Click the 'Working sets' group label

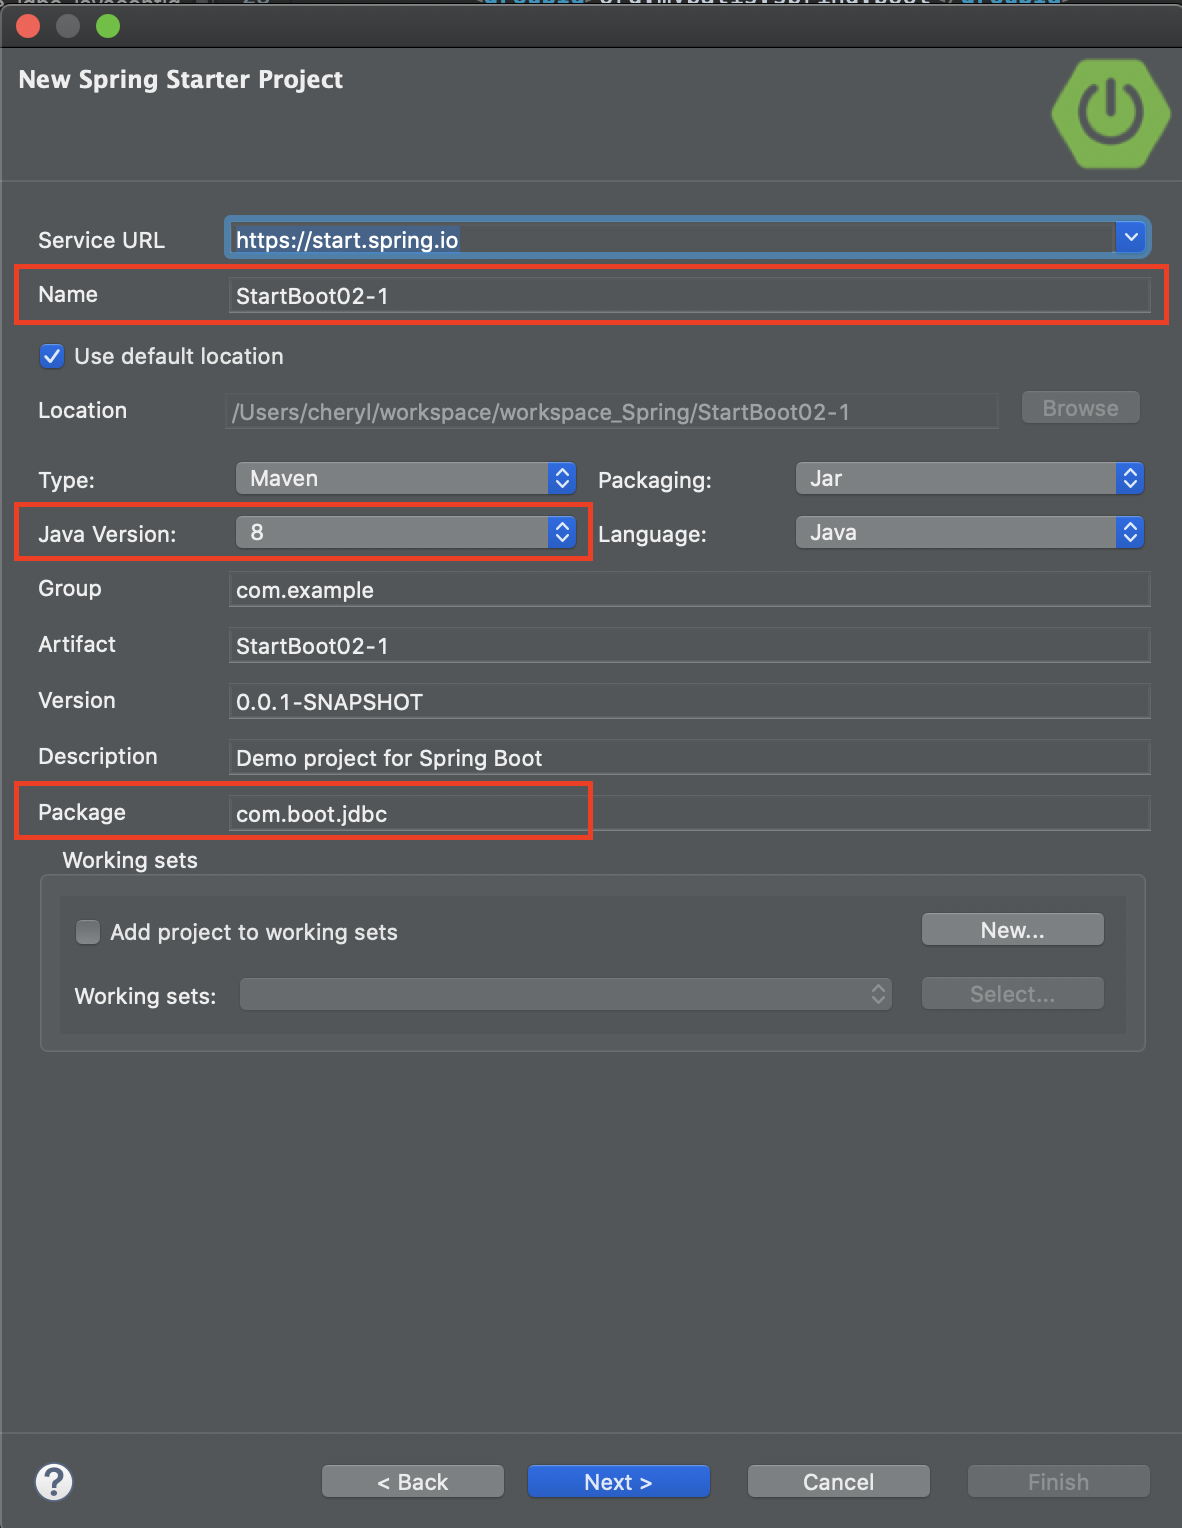click(x=130, y=860)
